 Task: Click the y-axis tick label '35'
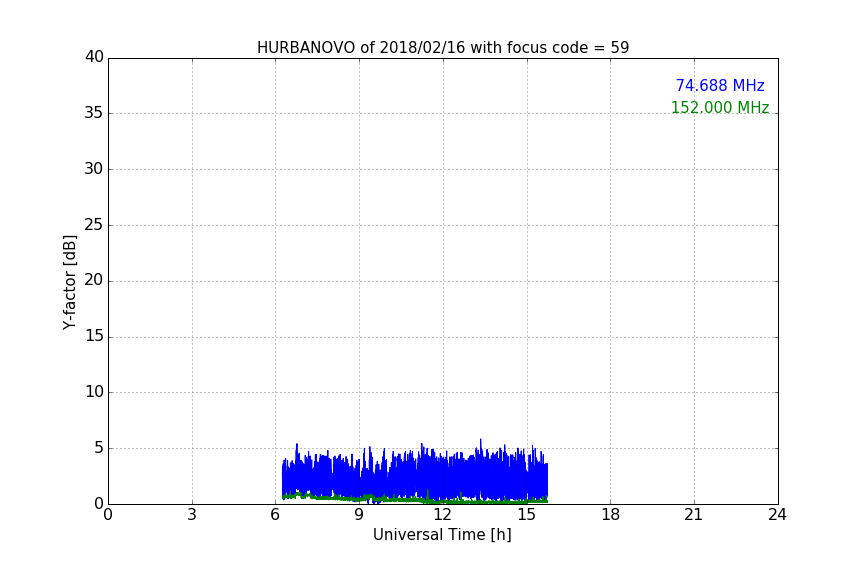(x=94, y=113)
